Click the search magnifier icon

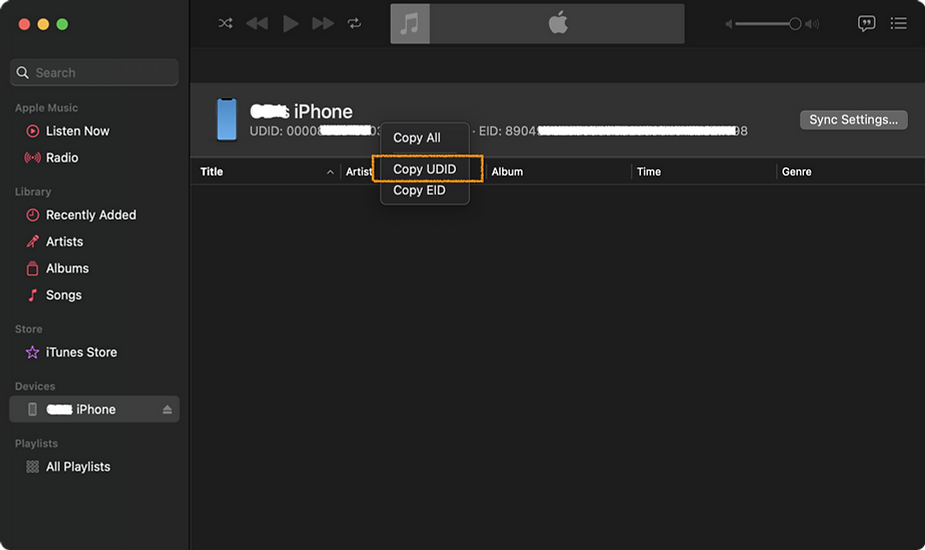click(22, 73)
